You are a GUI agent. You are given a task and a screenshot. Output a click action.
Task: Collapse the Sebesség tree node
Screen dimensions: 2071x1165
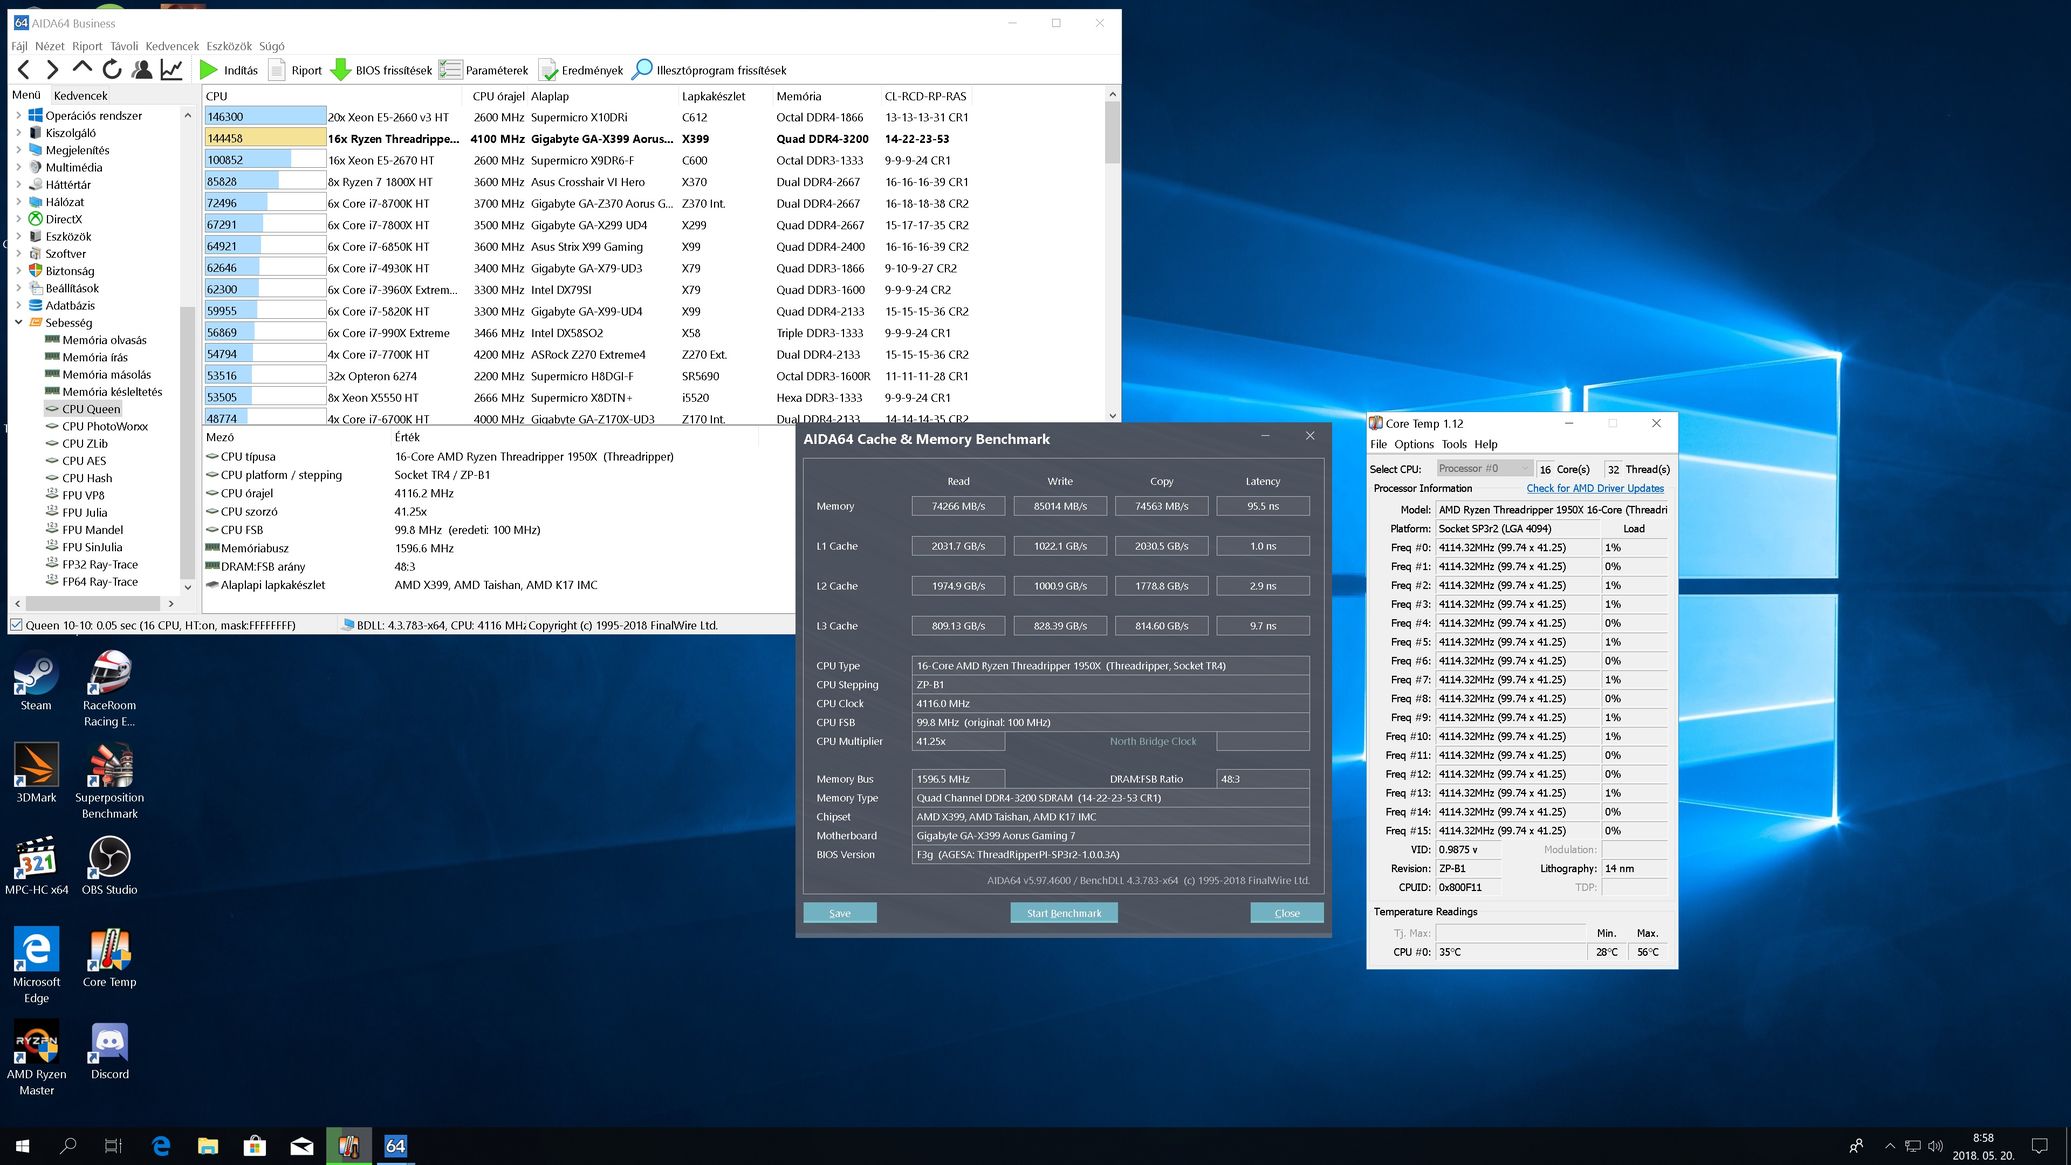click(x=18, y=322)
